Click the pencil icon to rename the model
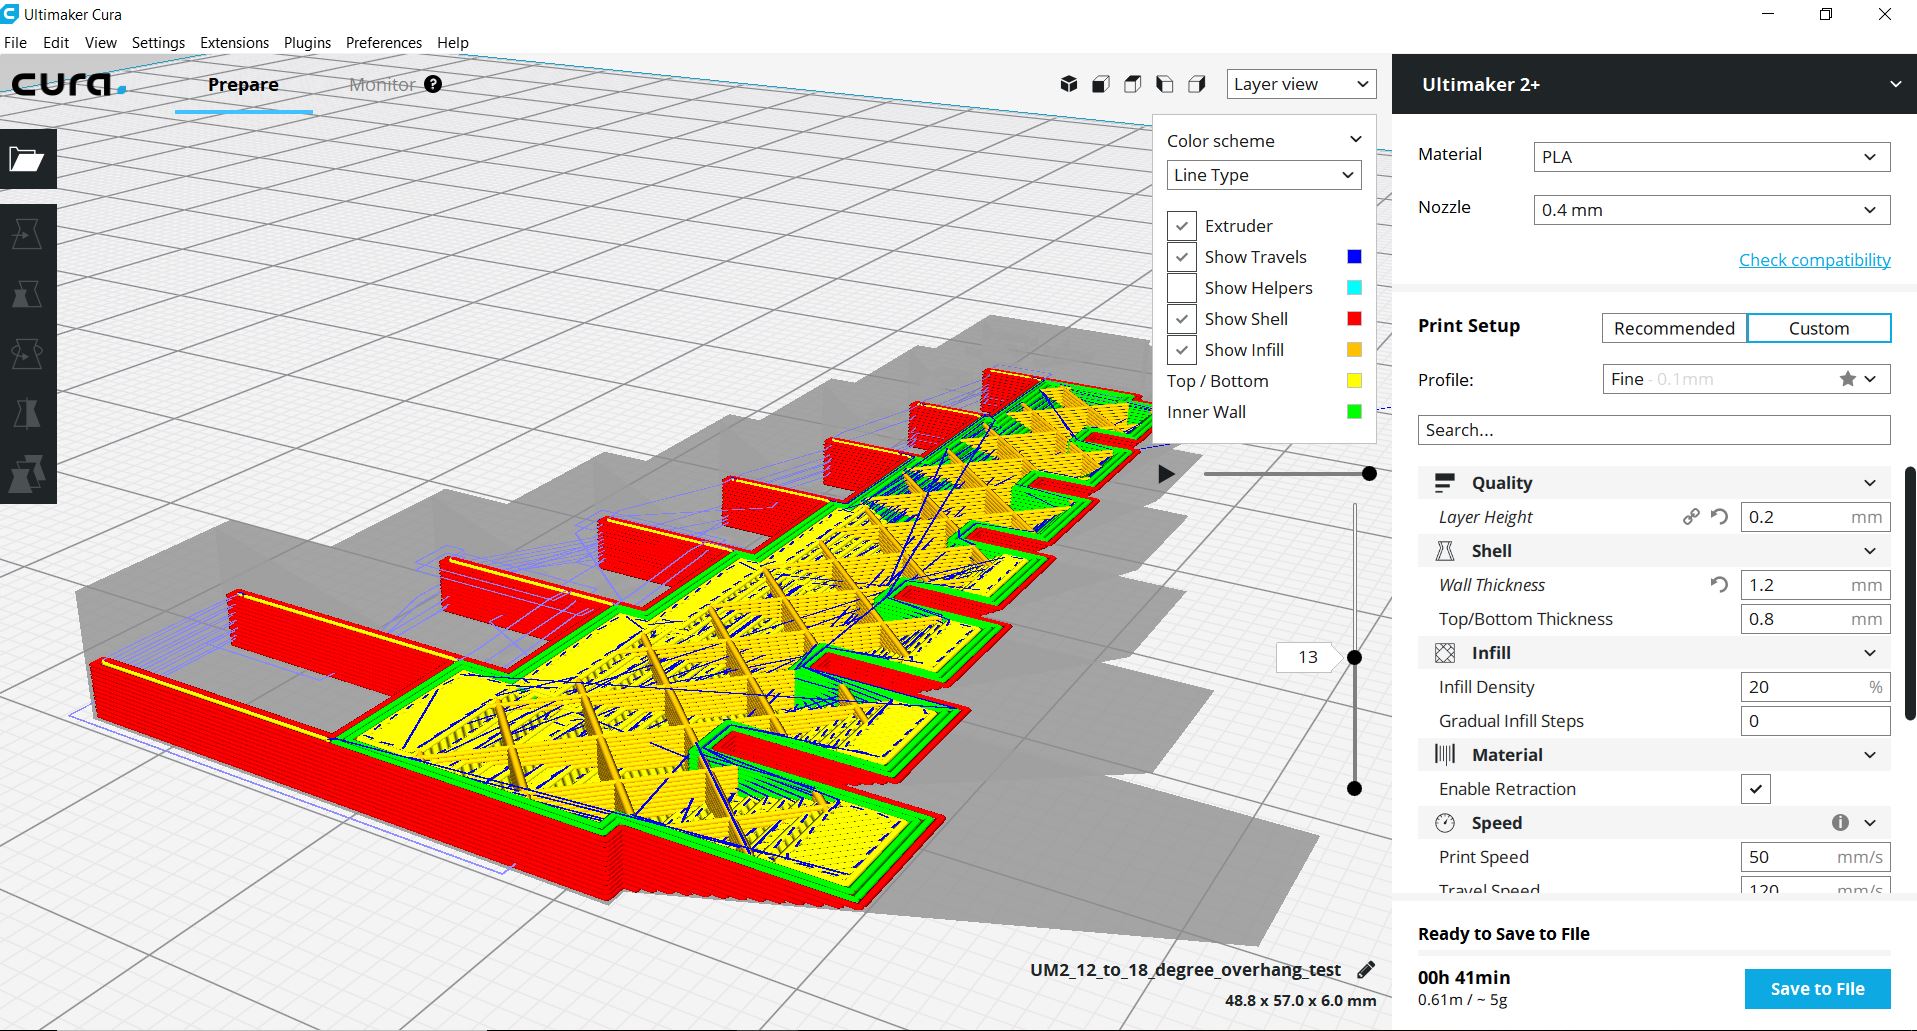The image size is (1917, 1031). (1366, 969)
